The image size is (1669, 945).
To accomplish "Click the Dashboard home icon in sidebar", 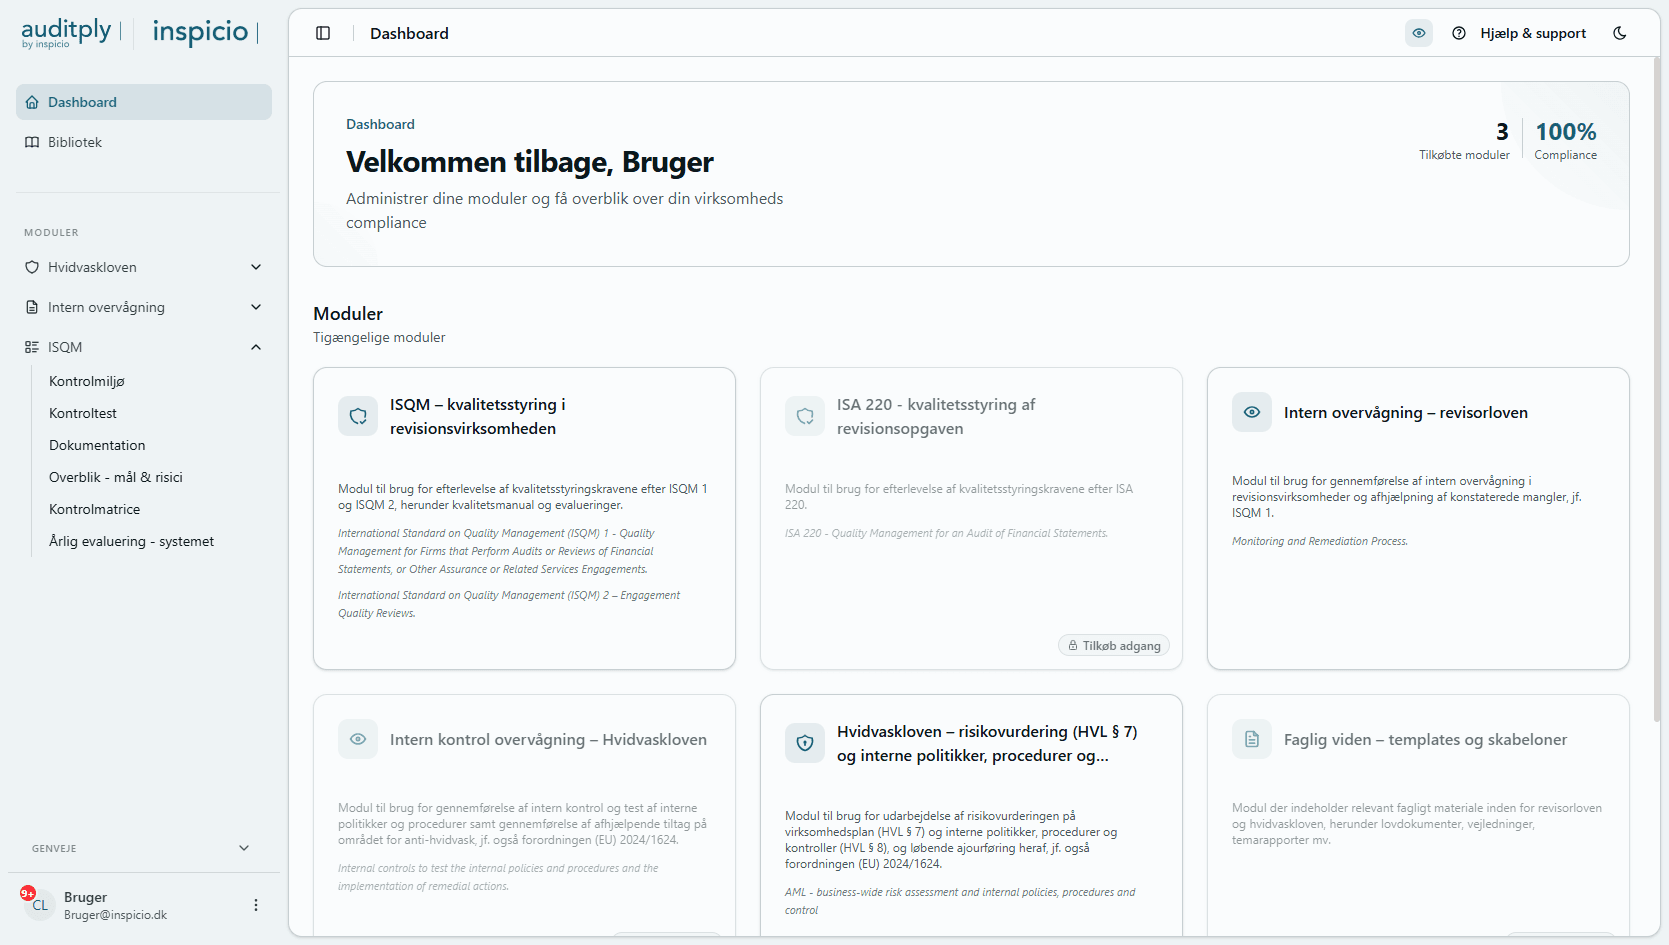I will coord(32,102).
